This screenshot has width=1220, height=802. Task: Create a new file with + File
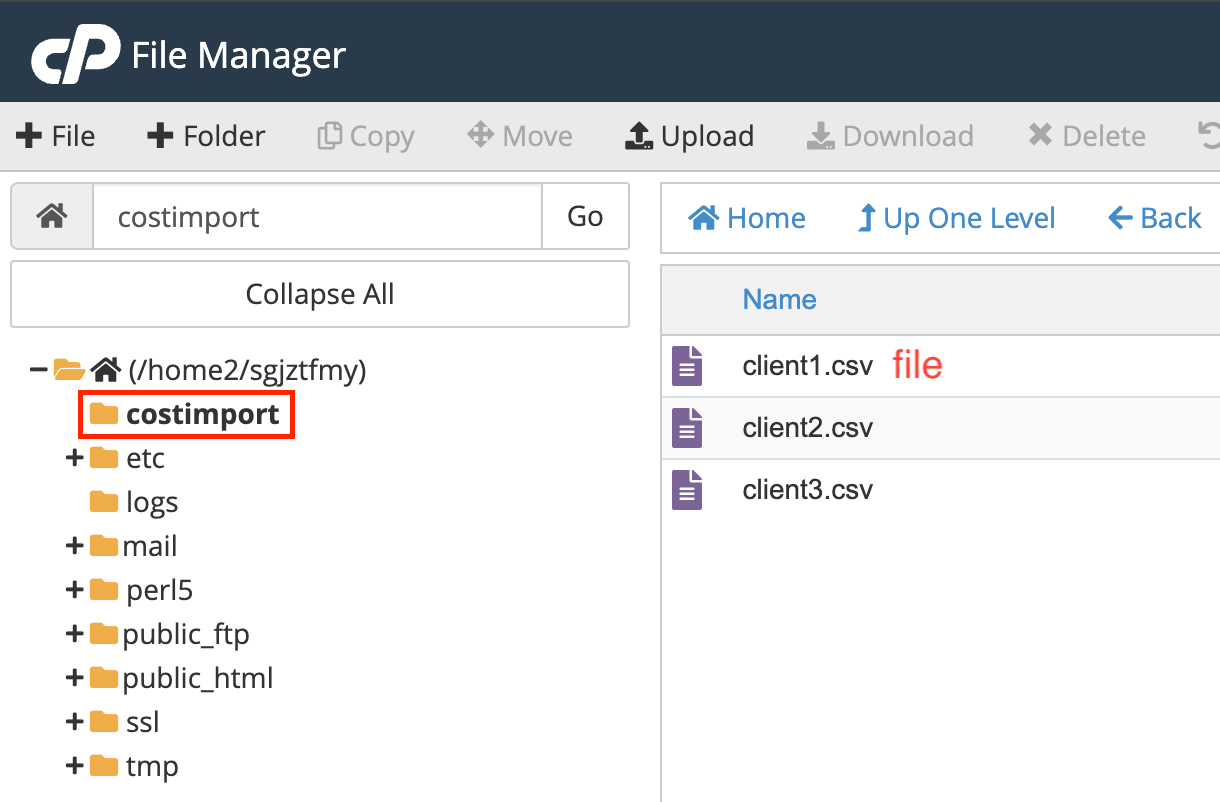click(56, 136)
